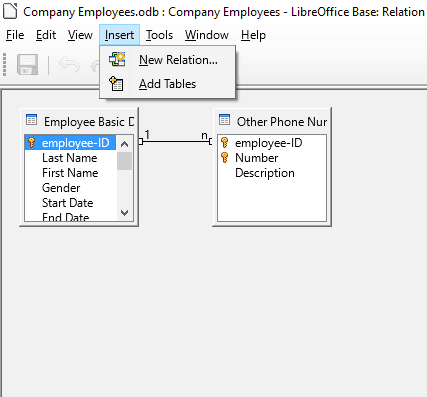Click the Number field key icon
This screenshot has width=427, height=397.
tap(225, 157)
